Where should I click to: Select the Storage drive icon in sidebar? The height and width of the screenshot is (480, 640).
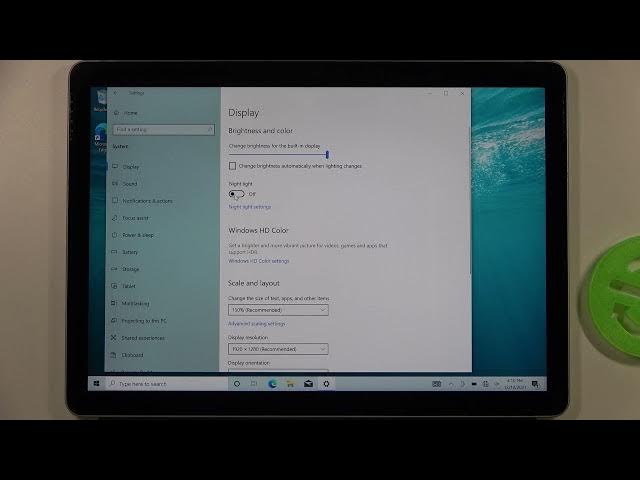coord(114,269)
